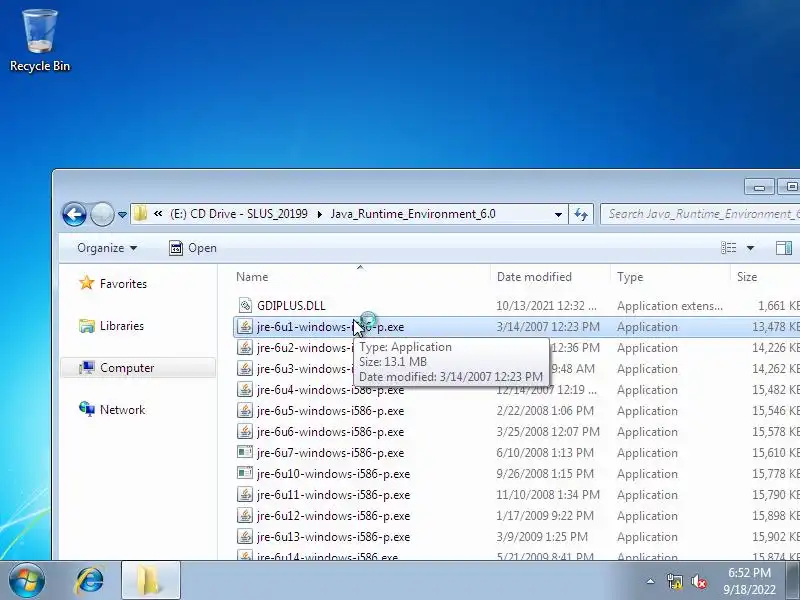Click the Open toolbar button
The image size is (800, 600).
(193, 248)
